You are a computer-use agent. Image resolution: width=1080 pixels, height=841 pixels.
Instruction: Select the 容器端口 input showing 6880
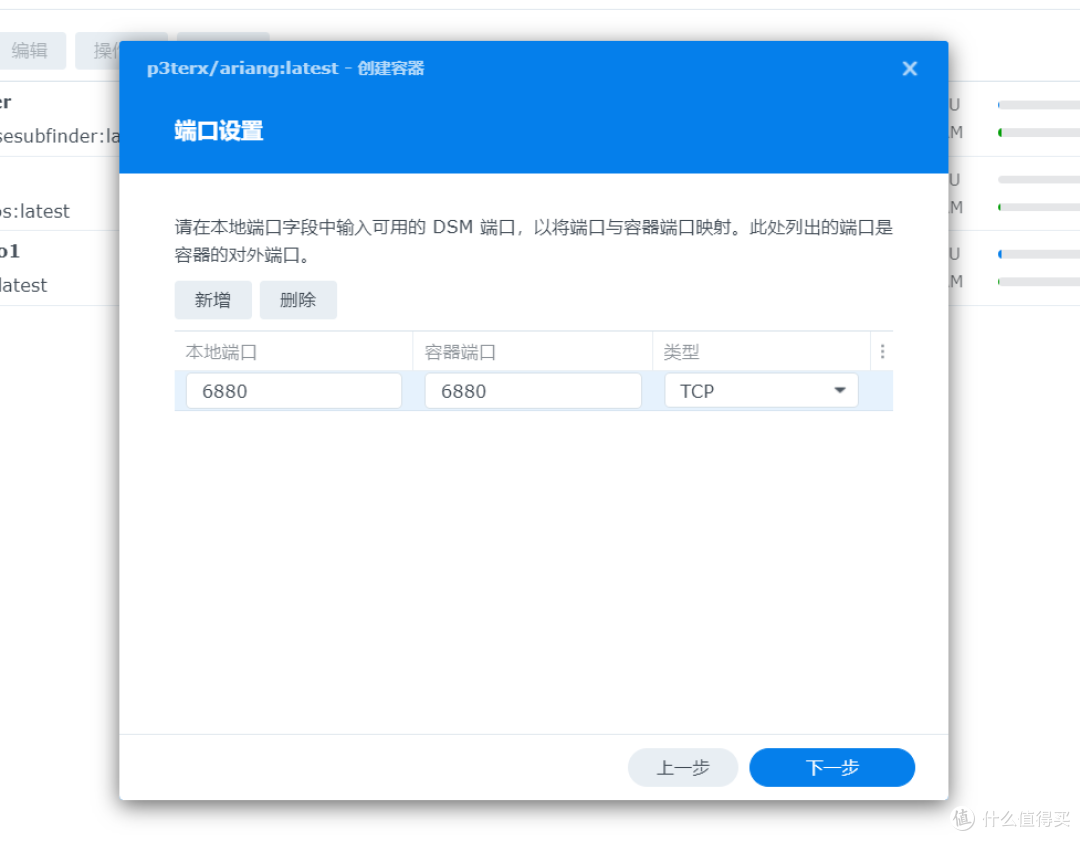tap(532, 390)
